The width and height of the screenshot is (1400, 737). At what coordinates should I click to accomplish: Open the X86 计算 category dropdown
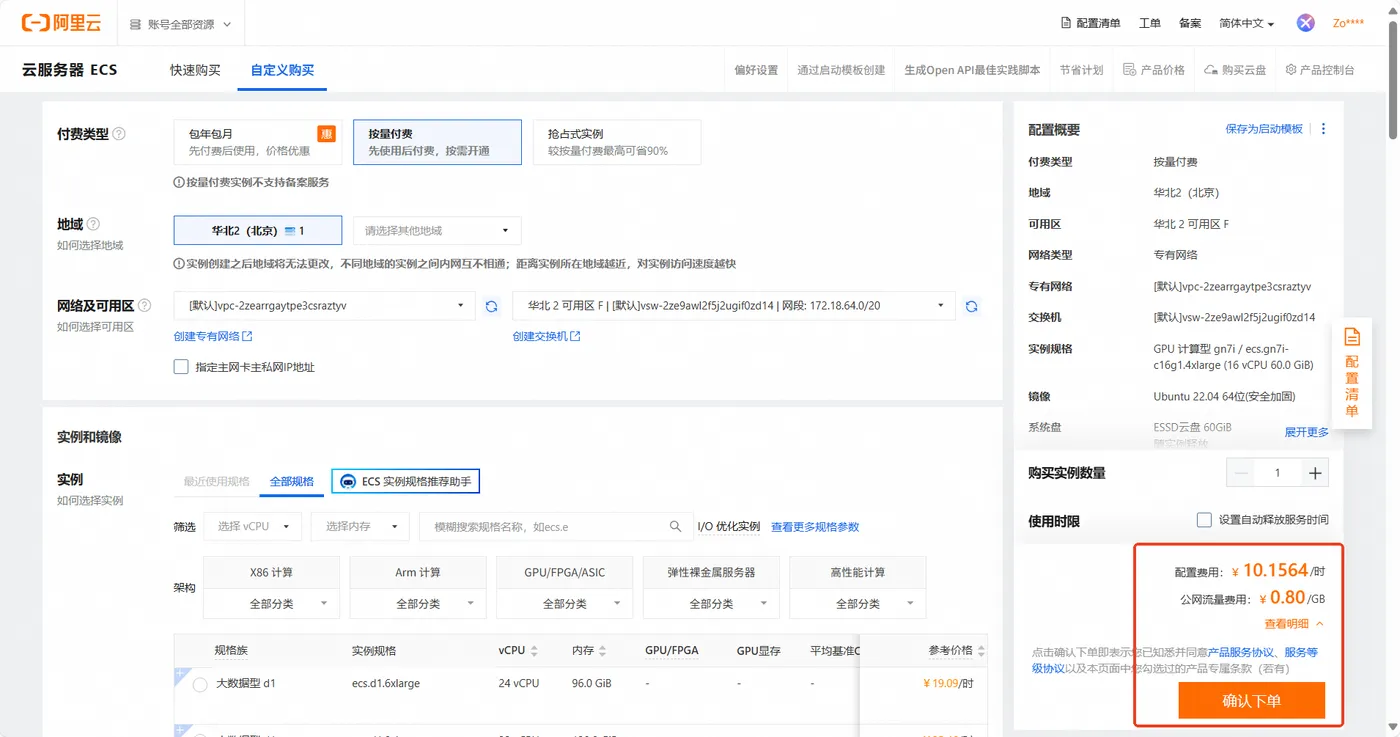click(271, 604)
